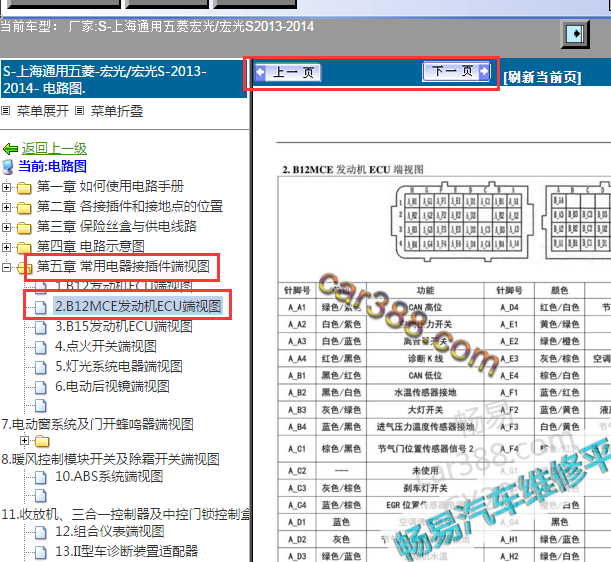The height and width of the screenshot is (562, 611).
Task: Go to next page with 下一页 button
Action: coord(456,72)
